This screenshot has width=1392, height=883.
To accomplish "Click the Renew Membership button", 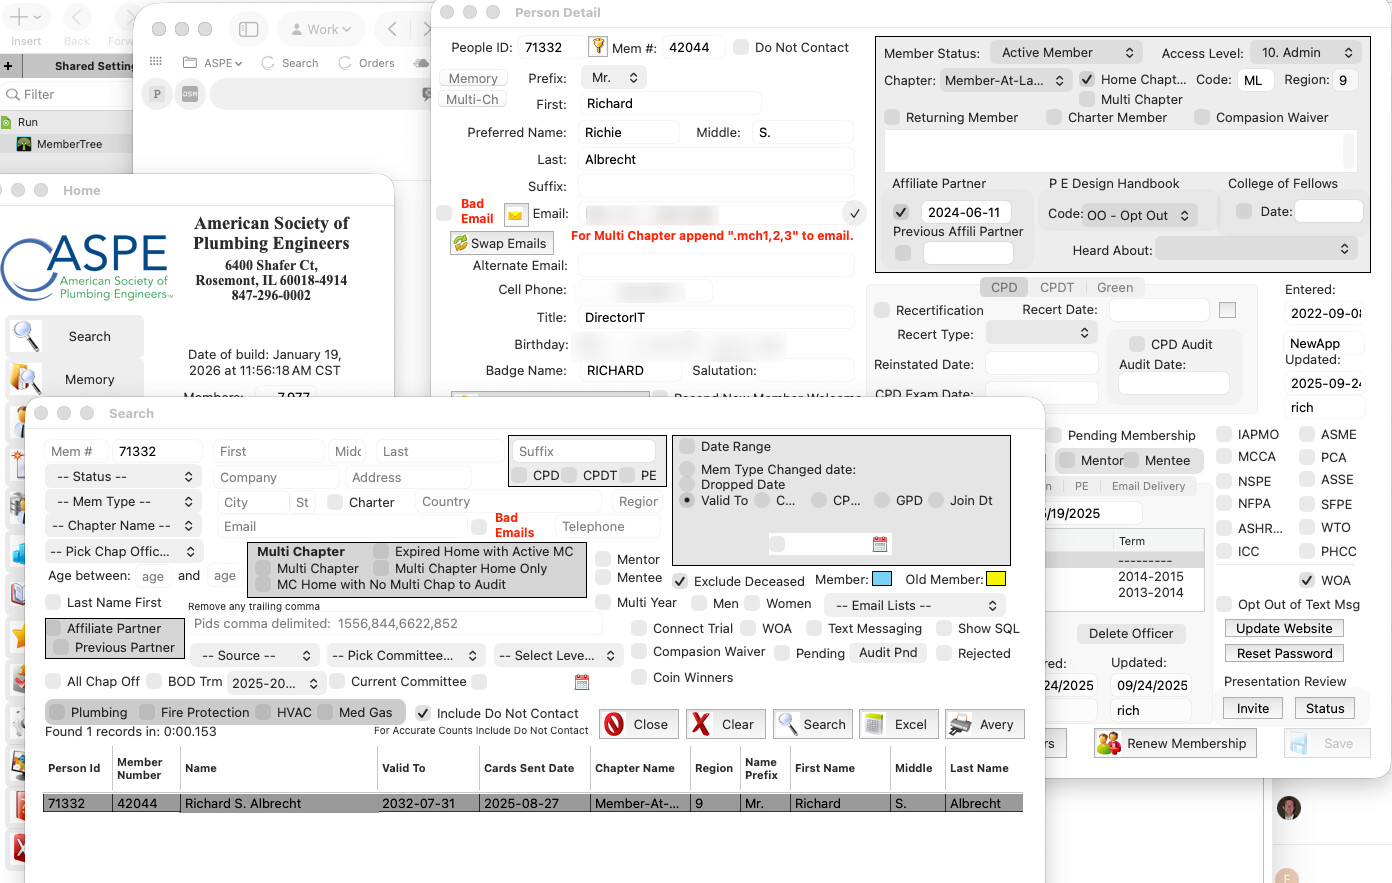I will 1174,743.
